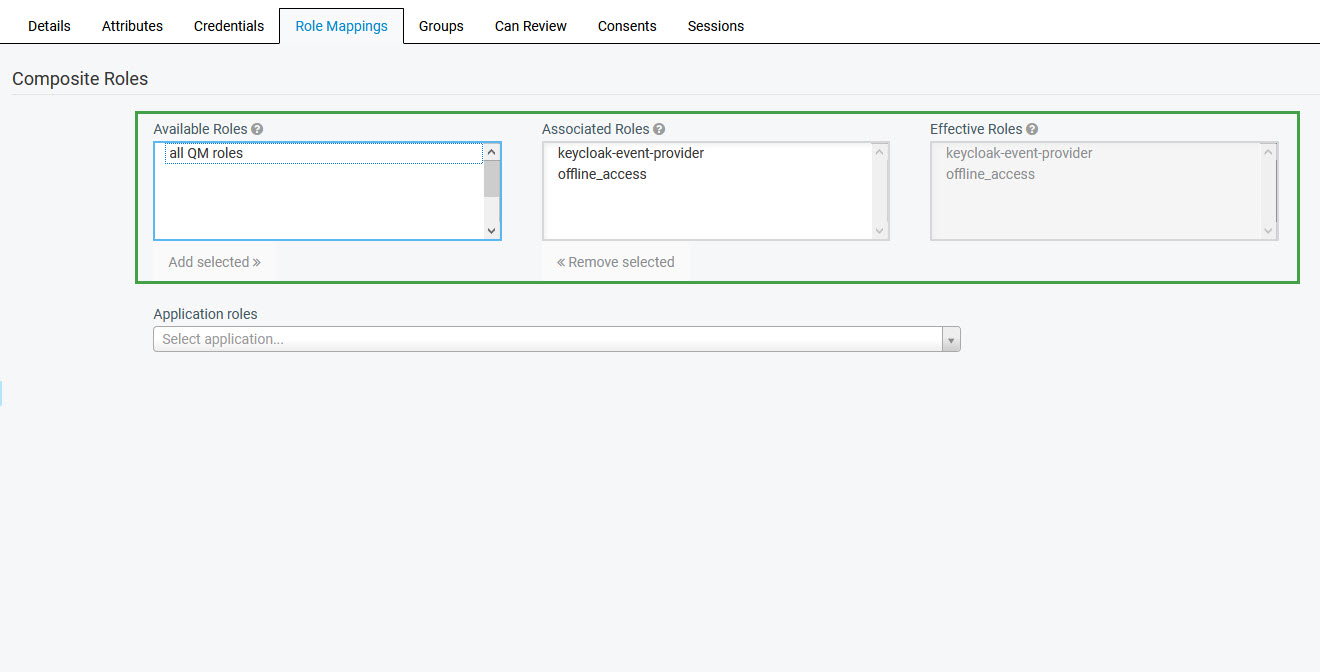Click Available Roles scrollbar down arrow
The height and width of the screenshot is (672, 1320).
[x=491, y=230]
